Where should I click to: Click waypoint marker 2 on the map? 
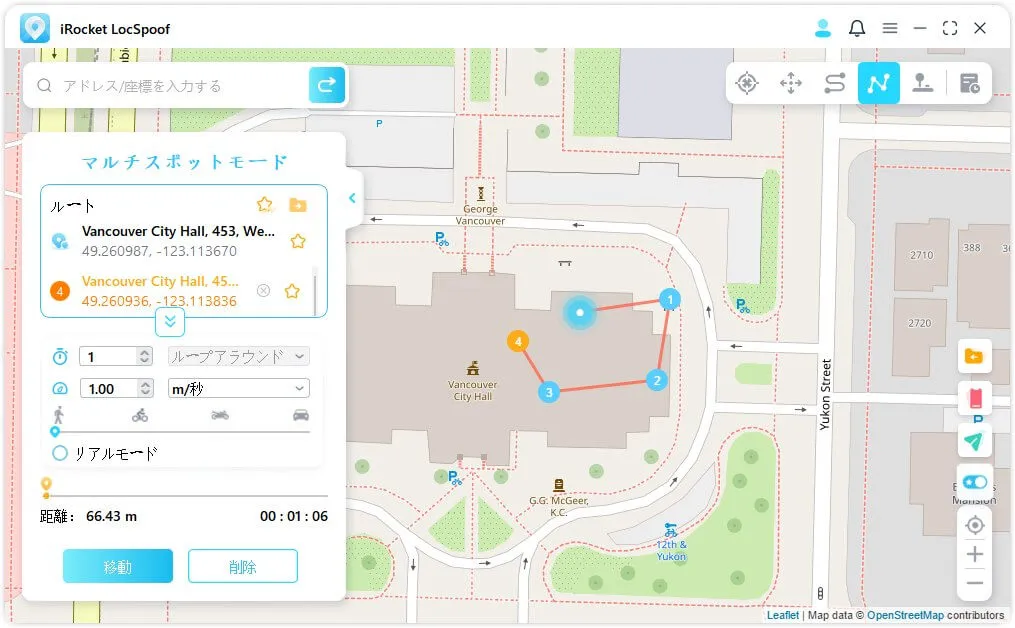click(657, 380)
